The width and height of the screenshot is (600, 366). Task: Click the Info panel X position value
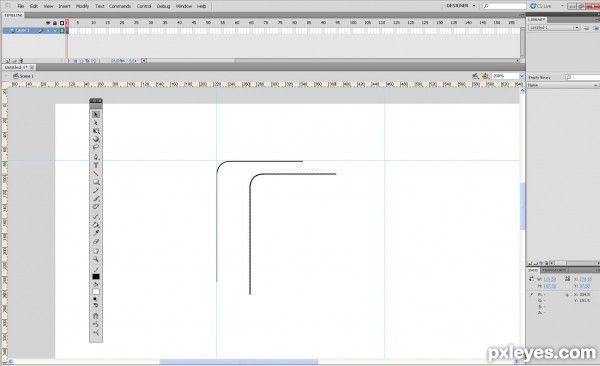(x=585, y=279)
